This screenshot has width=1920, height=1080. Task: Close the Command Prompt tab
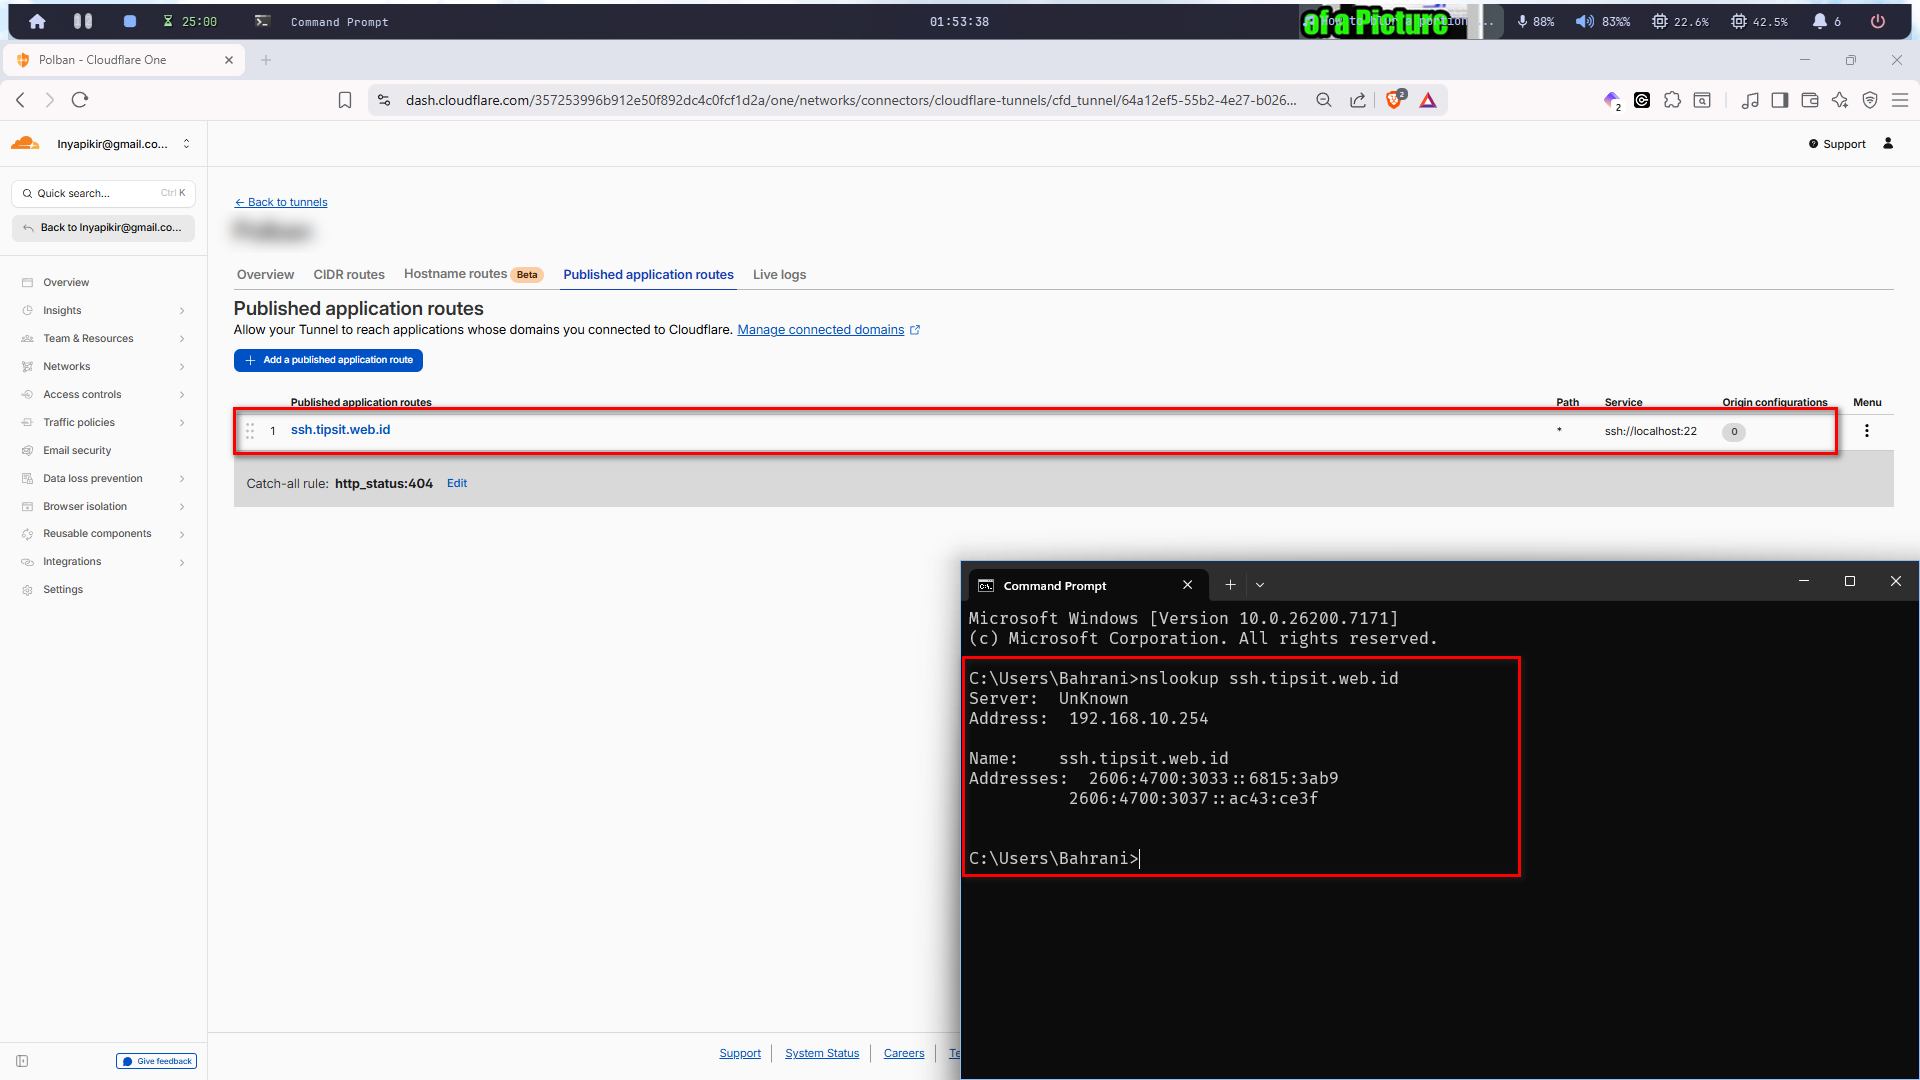tap(1187, 585)
